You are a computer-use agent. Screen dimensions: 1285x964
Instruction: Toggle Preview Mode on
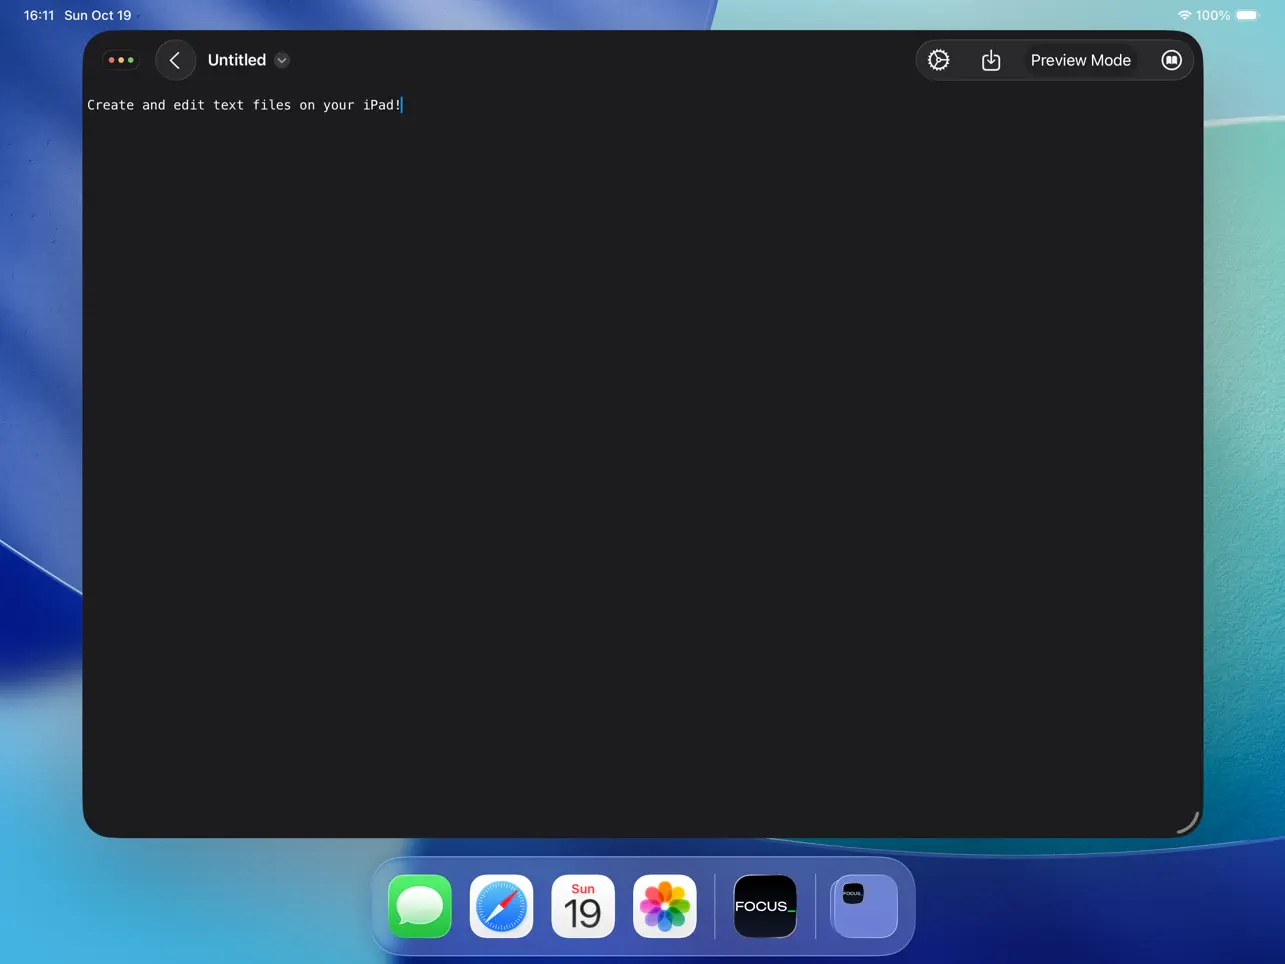pyautogui.click(x=1080, y=59)
